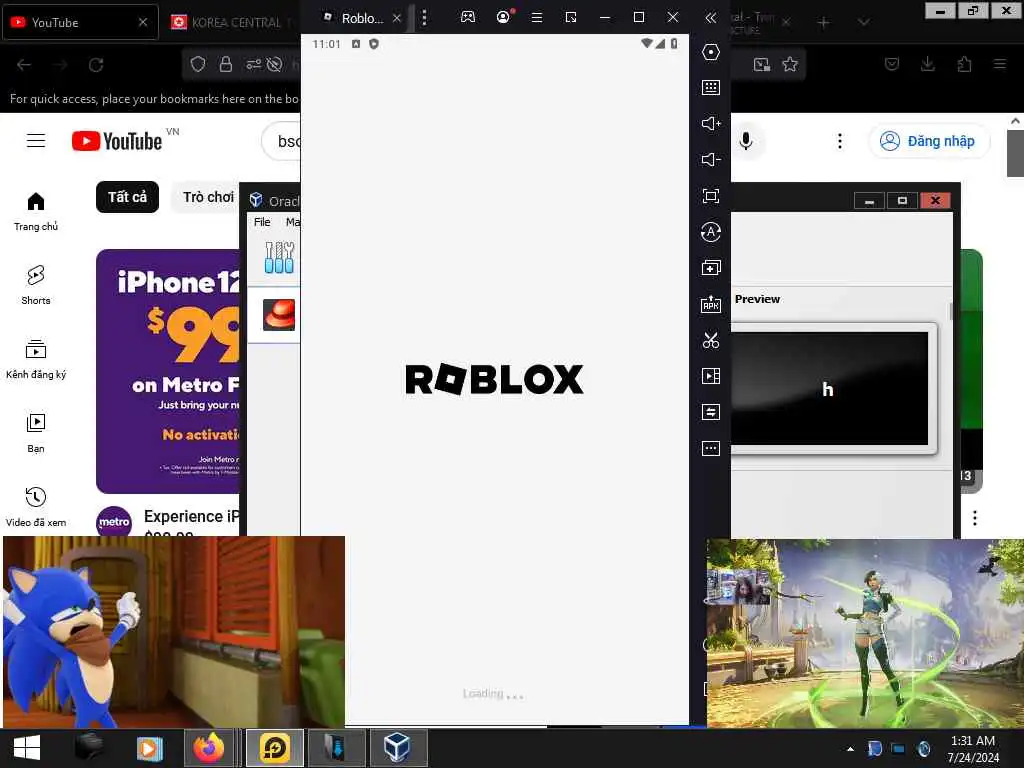
Task: Bookmark page with star icon
Action: coord(790,64)
